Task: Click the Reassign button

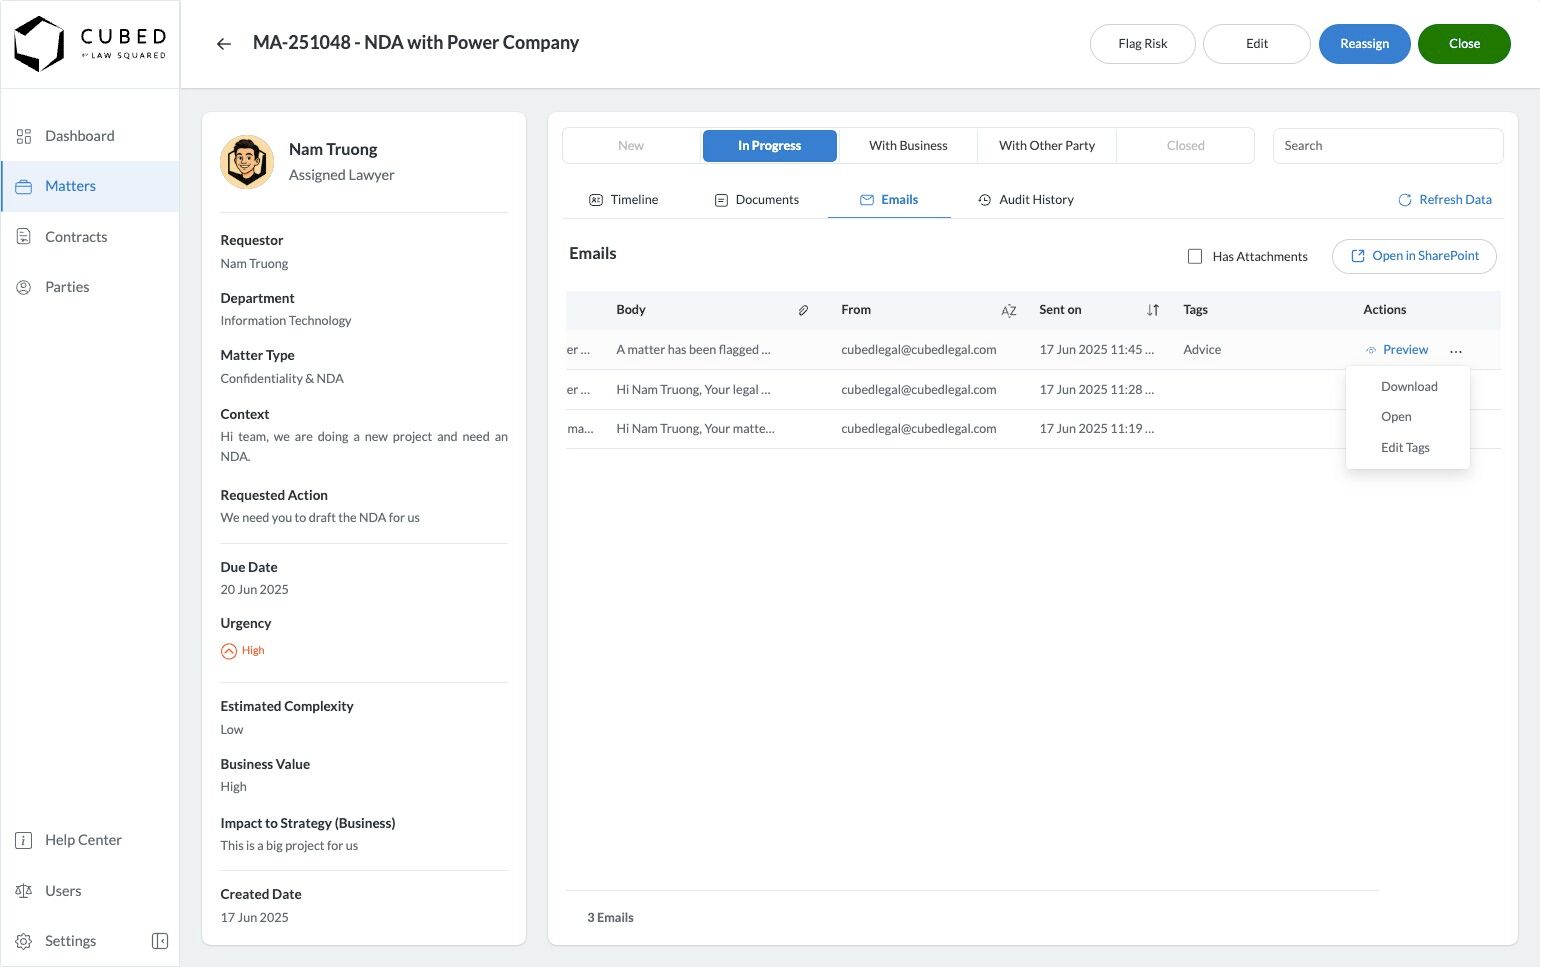Action: [1364, 44]
